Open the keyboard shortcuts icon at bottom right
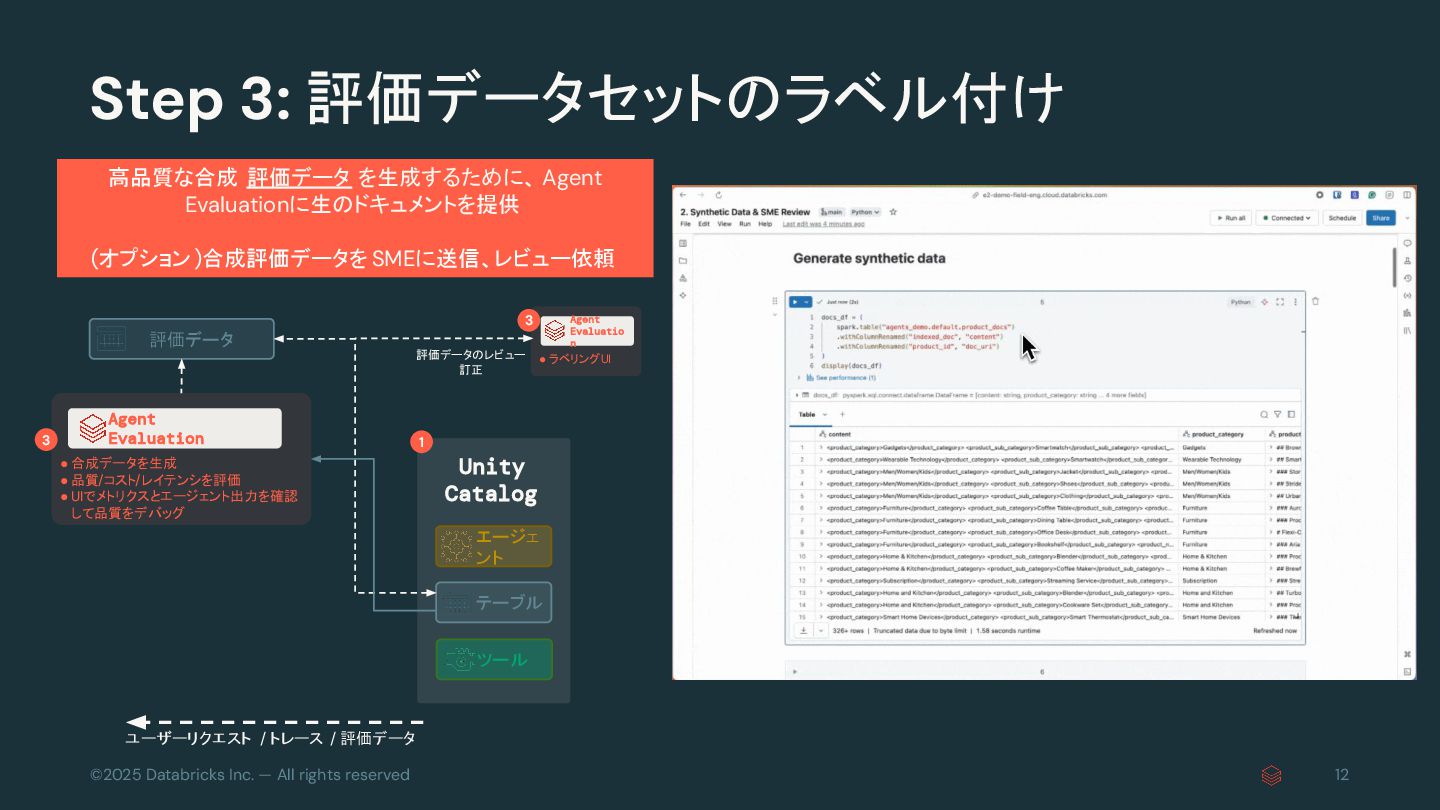1440x810 pixels. pyautogui.click(x=1407, y=654)
